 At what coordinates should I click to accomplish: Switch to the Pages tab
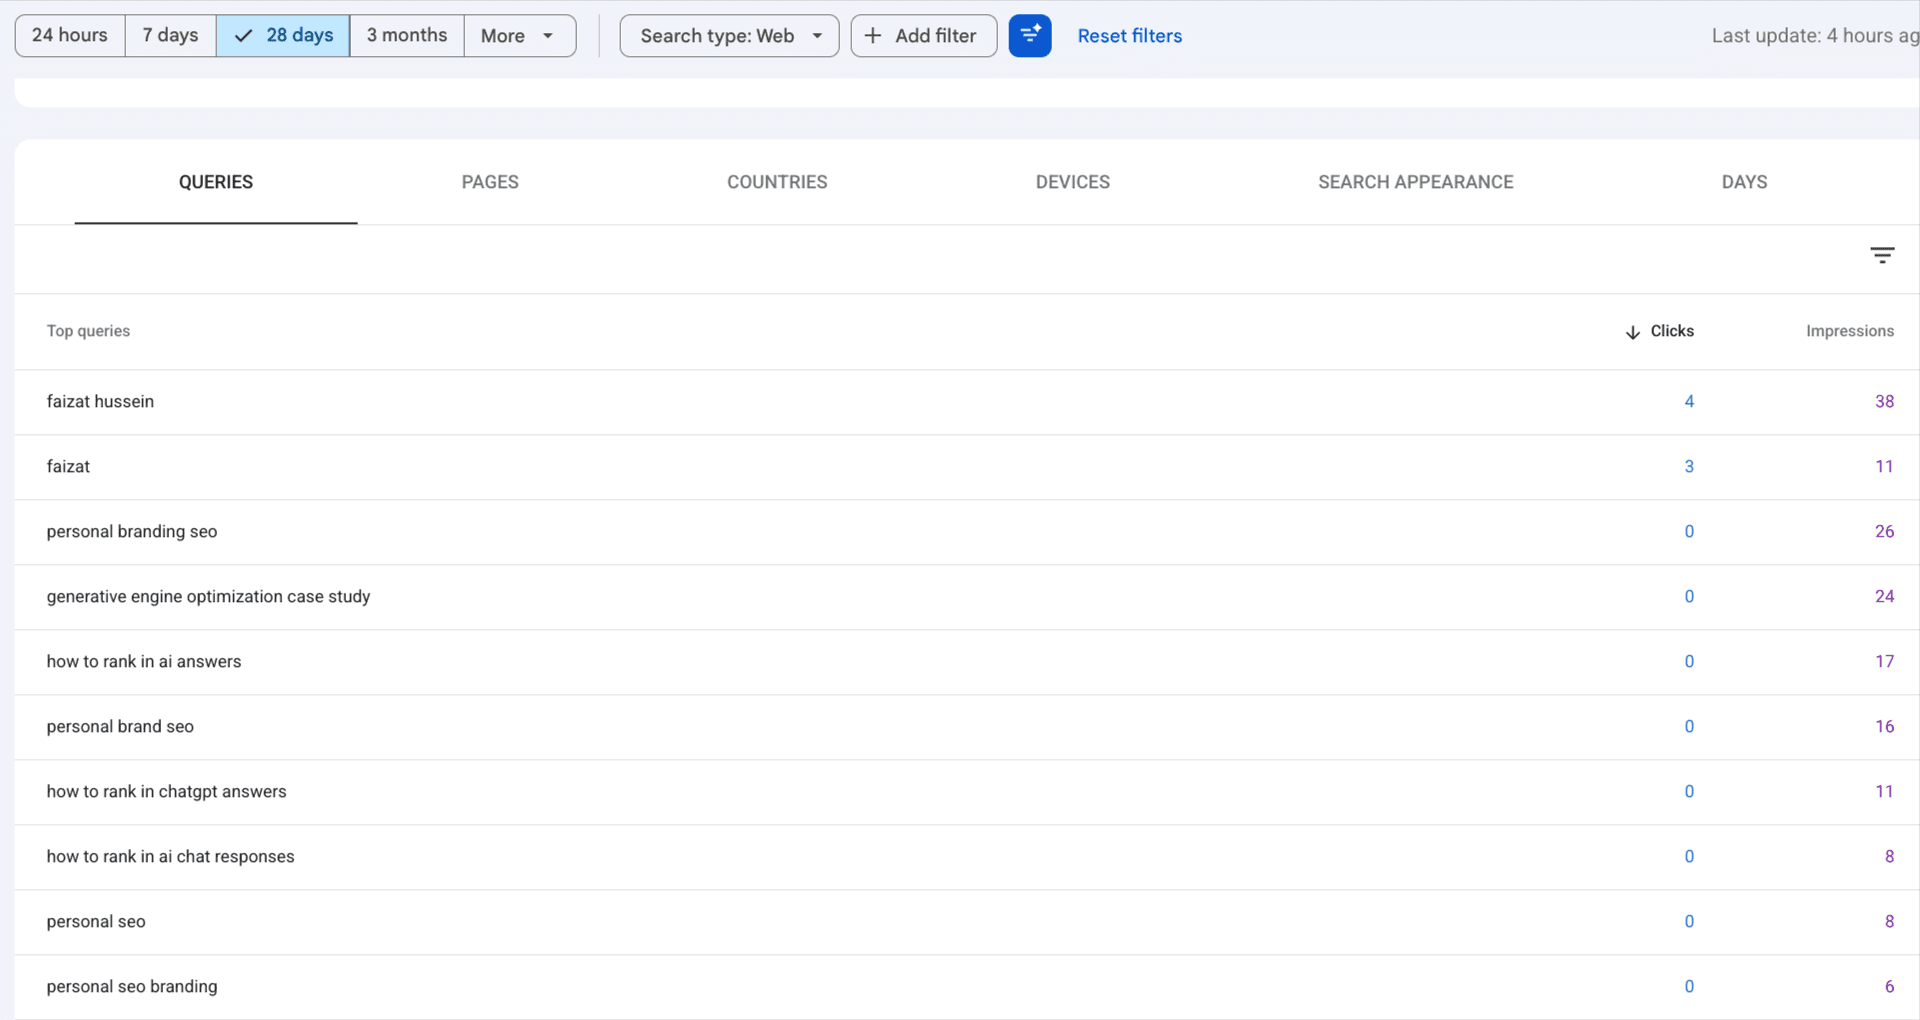click(490, 182)
